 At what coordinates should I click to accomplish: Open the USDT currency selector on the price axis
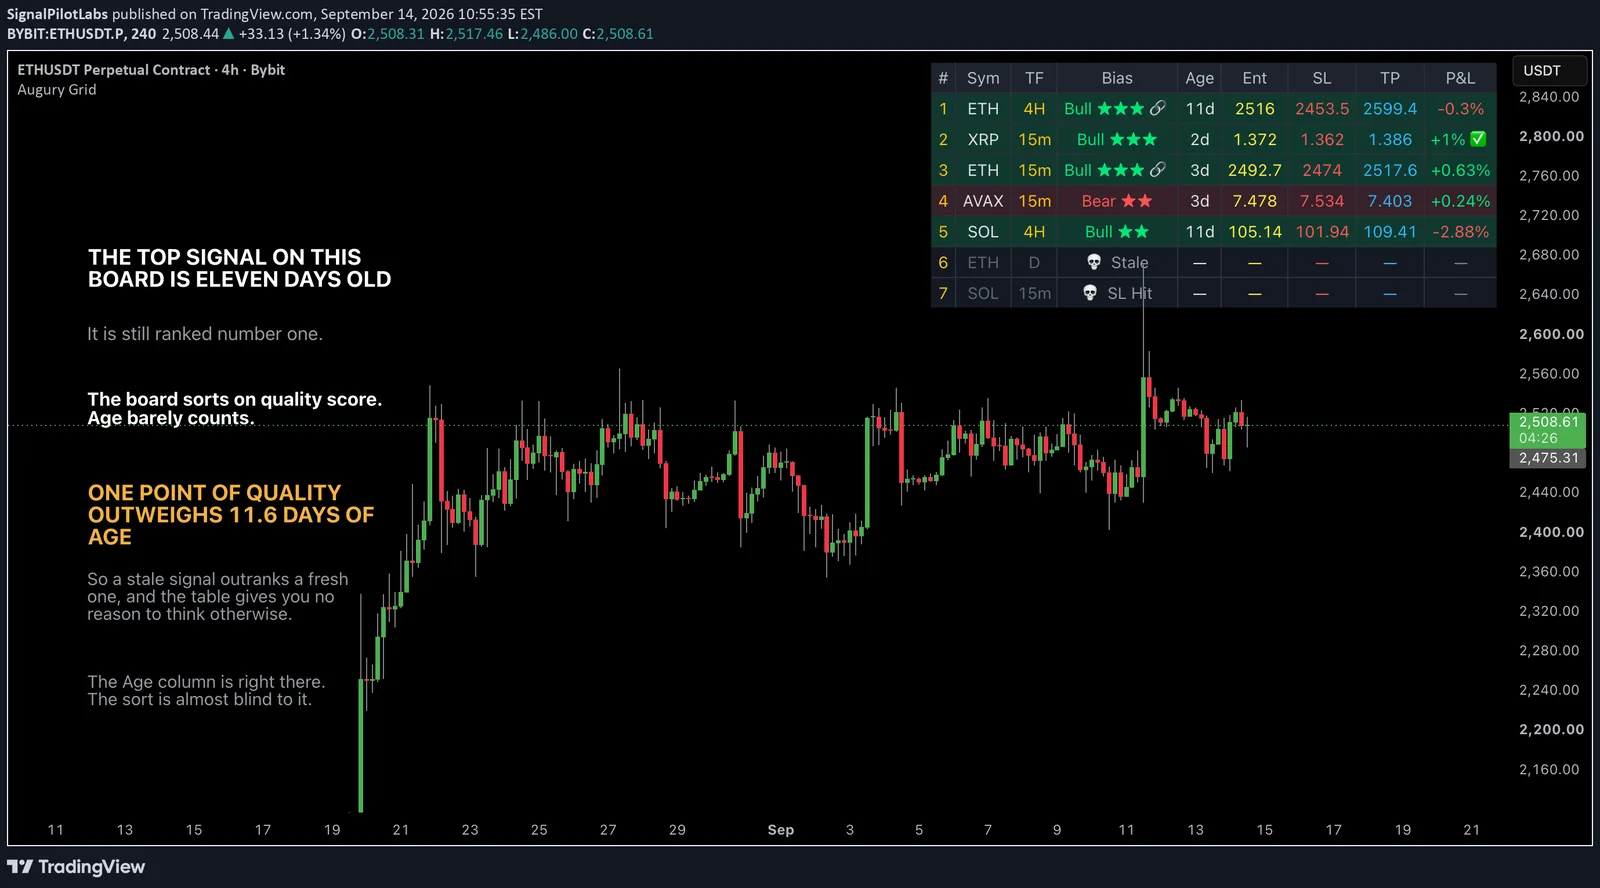[x=1548, y=71]
